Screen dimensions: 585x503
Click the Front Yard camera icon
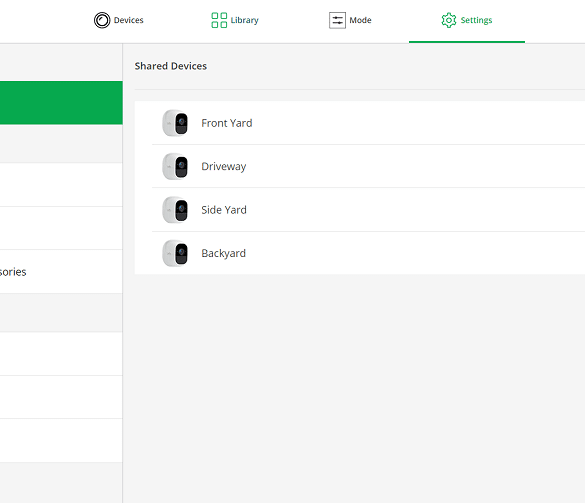click(x=175, y=123)
